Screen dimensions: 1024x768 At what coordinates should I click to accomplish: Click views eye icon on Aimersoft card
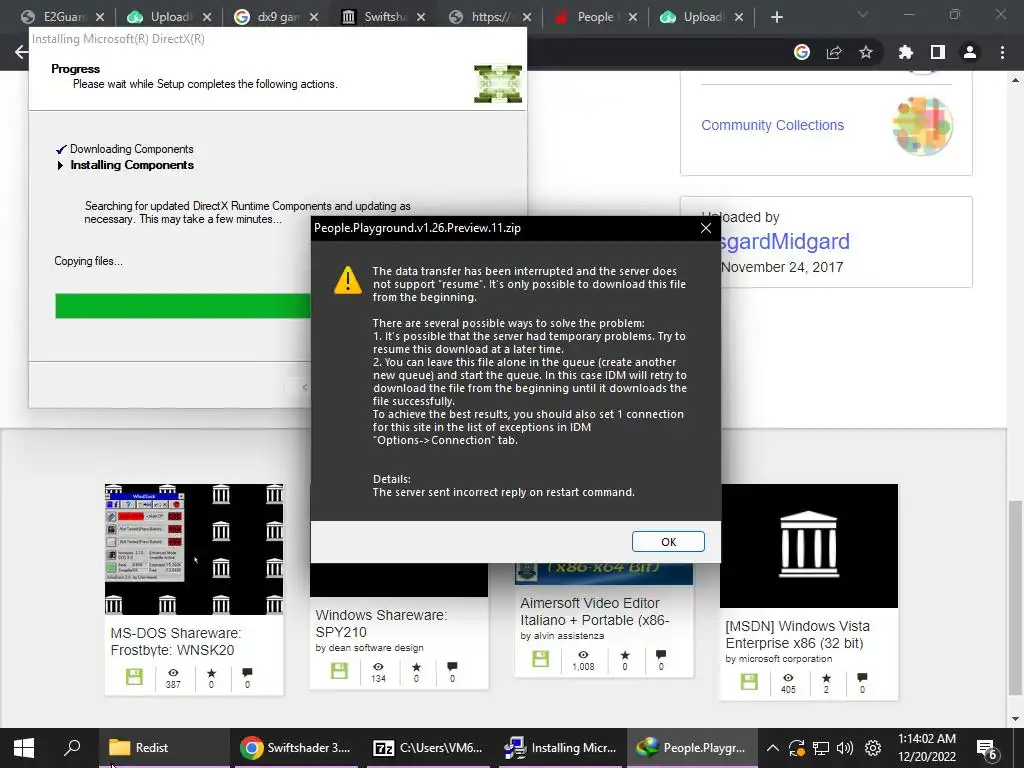[x=583, y=654]
